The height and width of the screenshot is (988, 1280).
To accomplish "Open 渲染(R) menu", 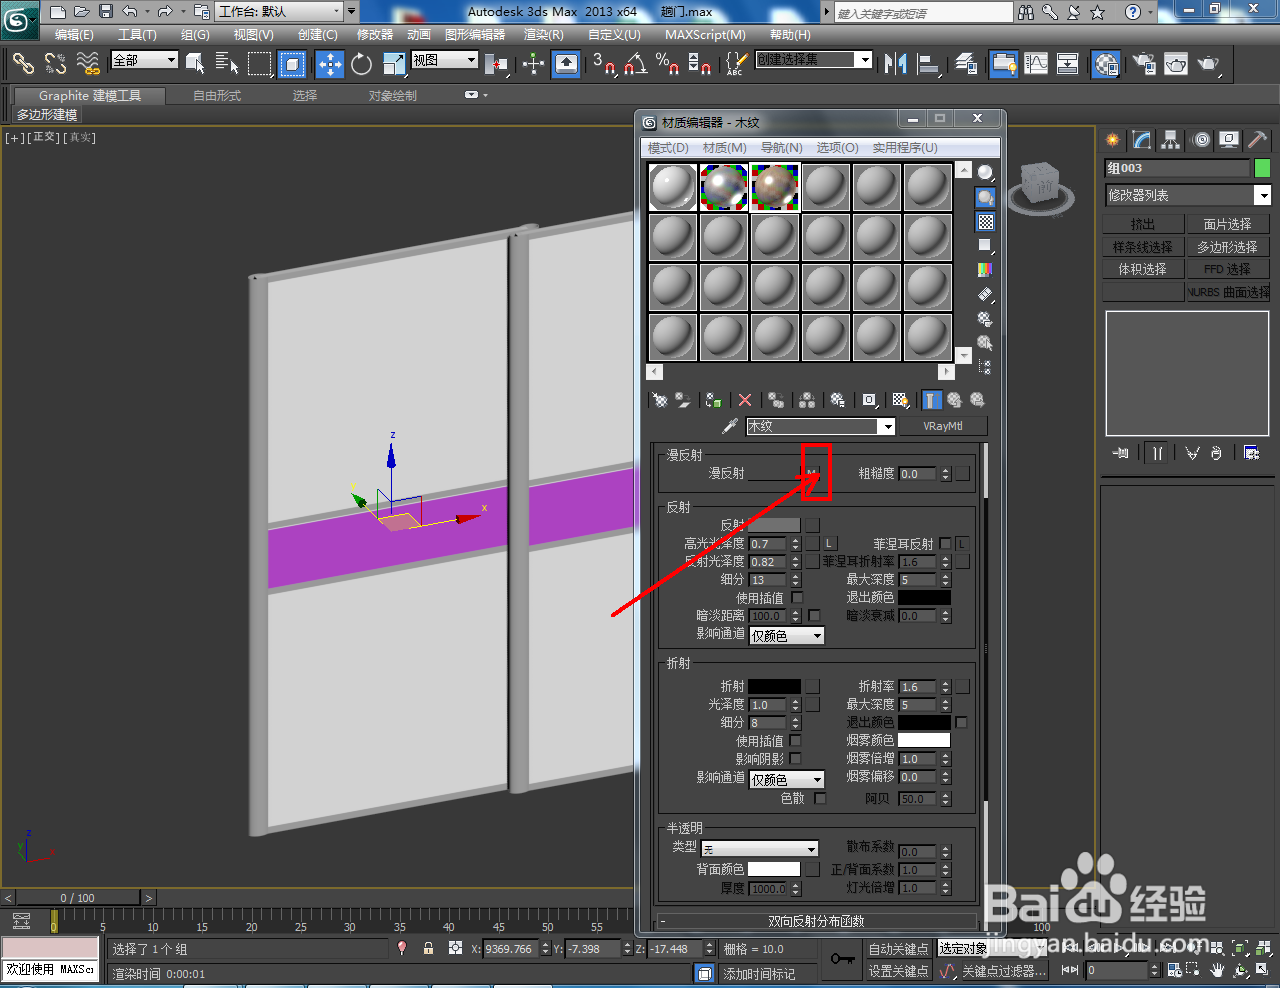I will click(544, 35).
